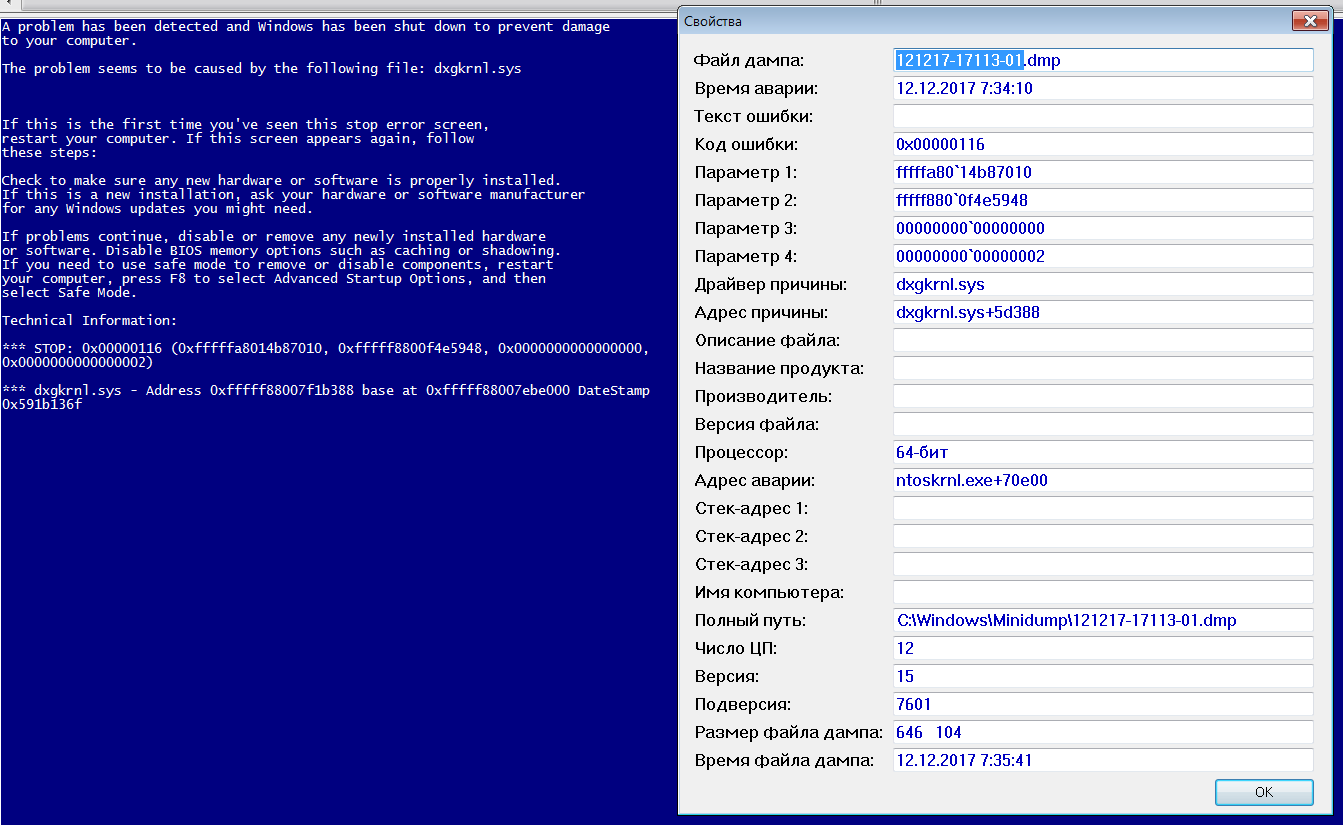Click the "select Safe Mode." text line
Viewport: 1343px width, 825px height.
tap(69, 292)
